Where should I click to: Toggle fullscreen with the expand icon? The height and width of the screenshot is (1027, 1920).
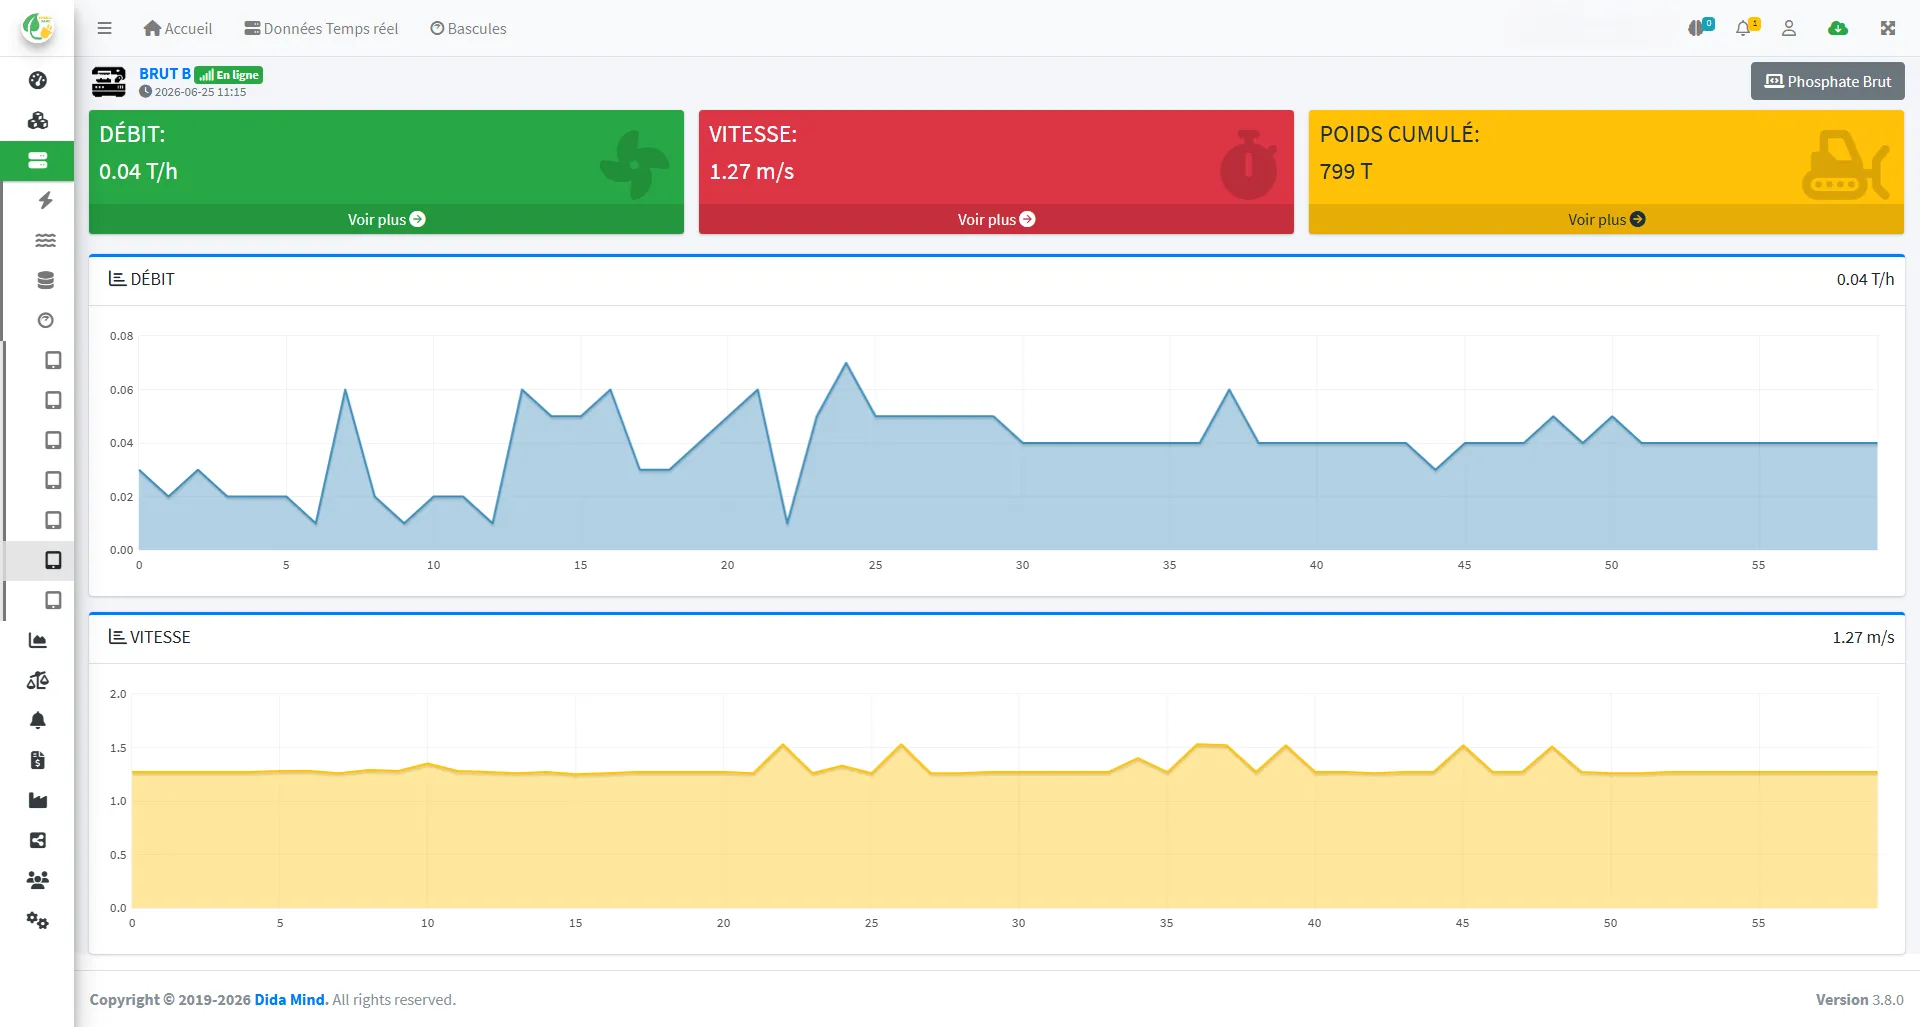pyautogui.click(x=1888, y=28)
